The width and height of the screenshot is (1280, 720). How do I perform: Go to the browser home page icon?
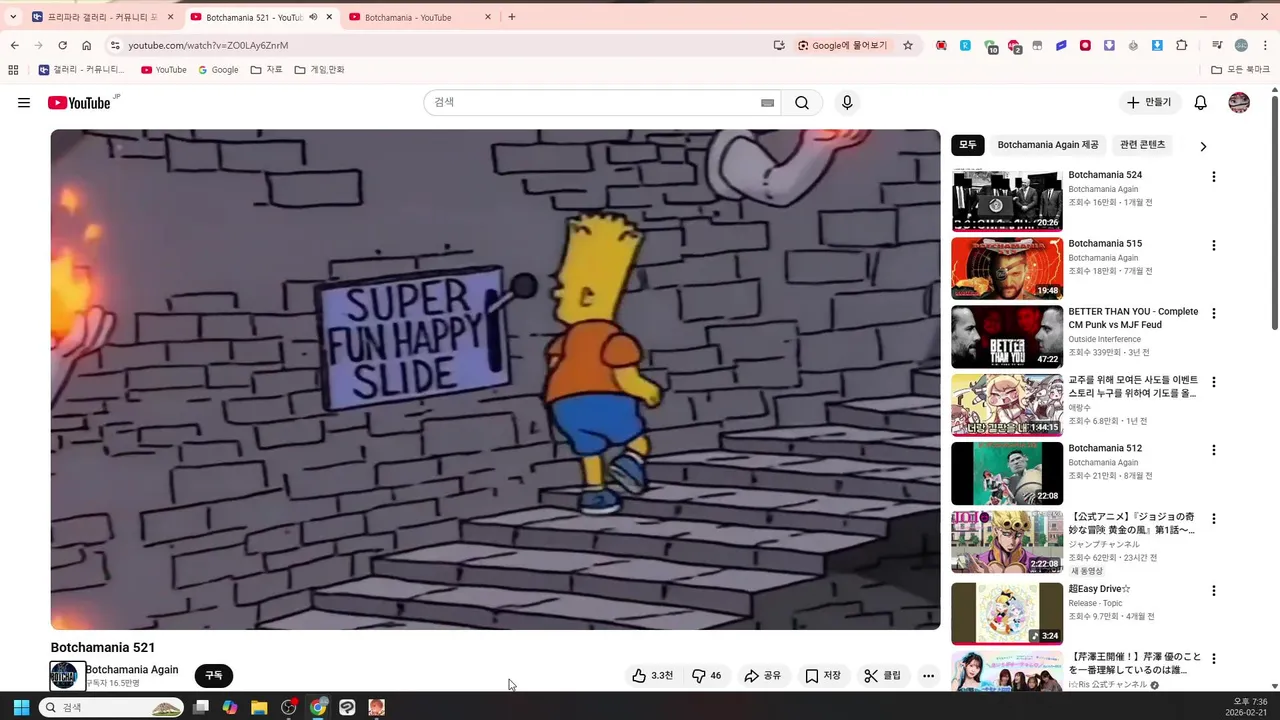(x=87, y=45)
